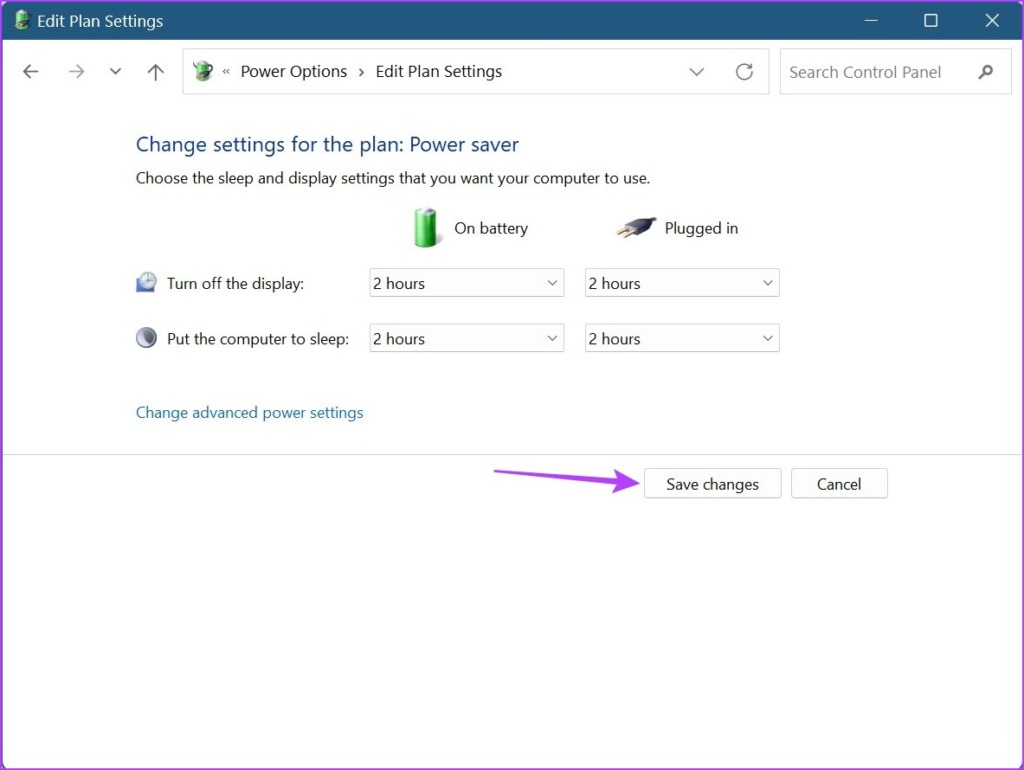Click the search magnifier in Search Control Panel
The height and width of the screenshot is (770, 1024).
[986, 71]
